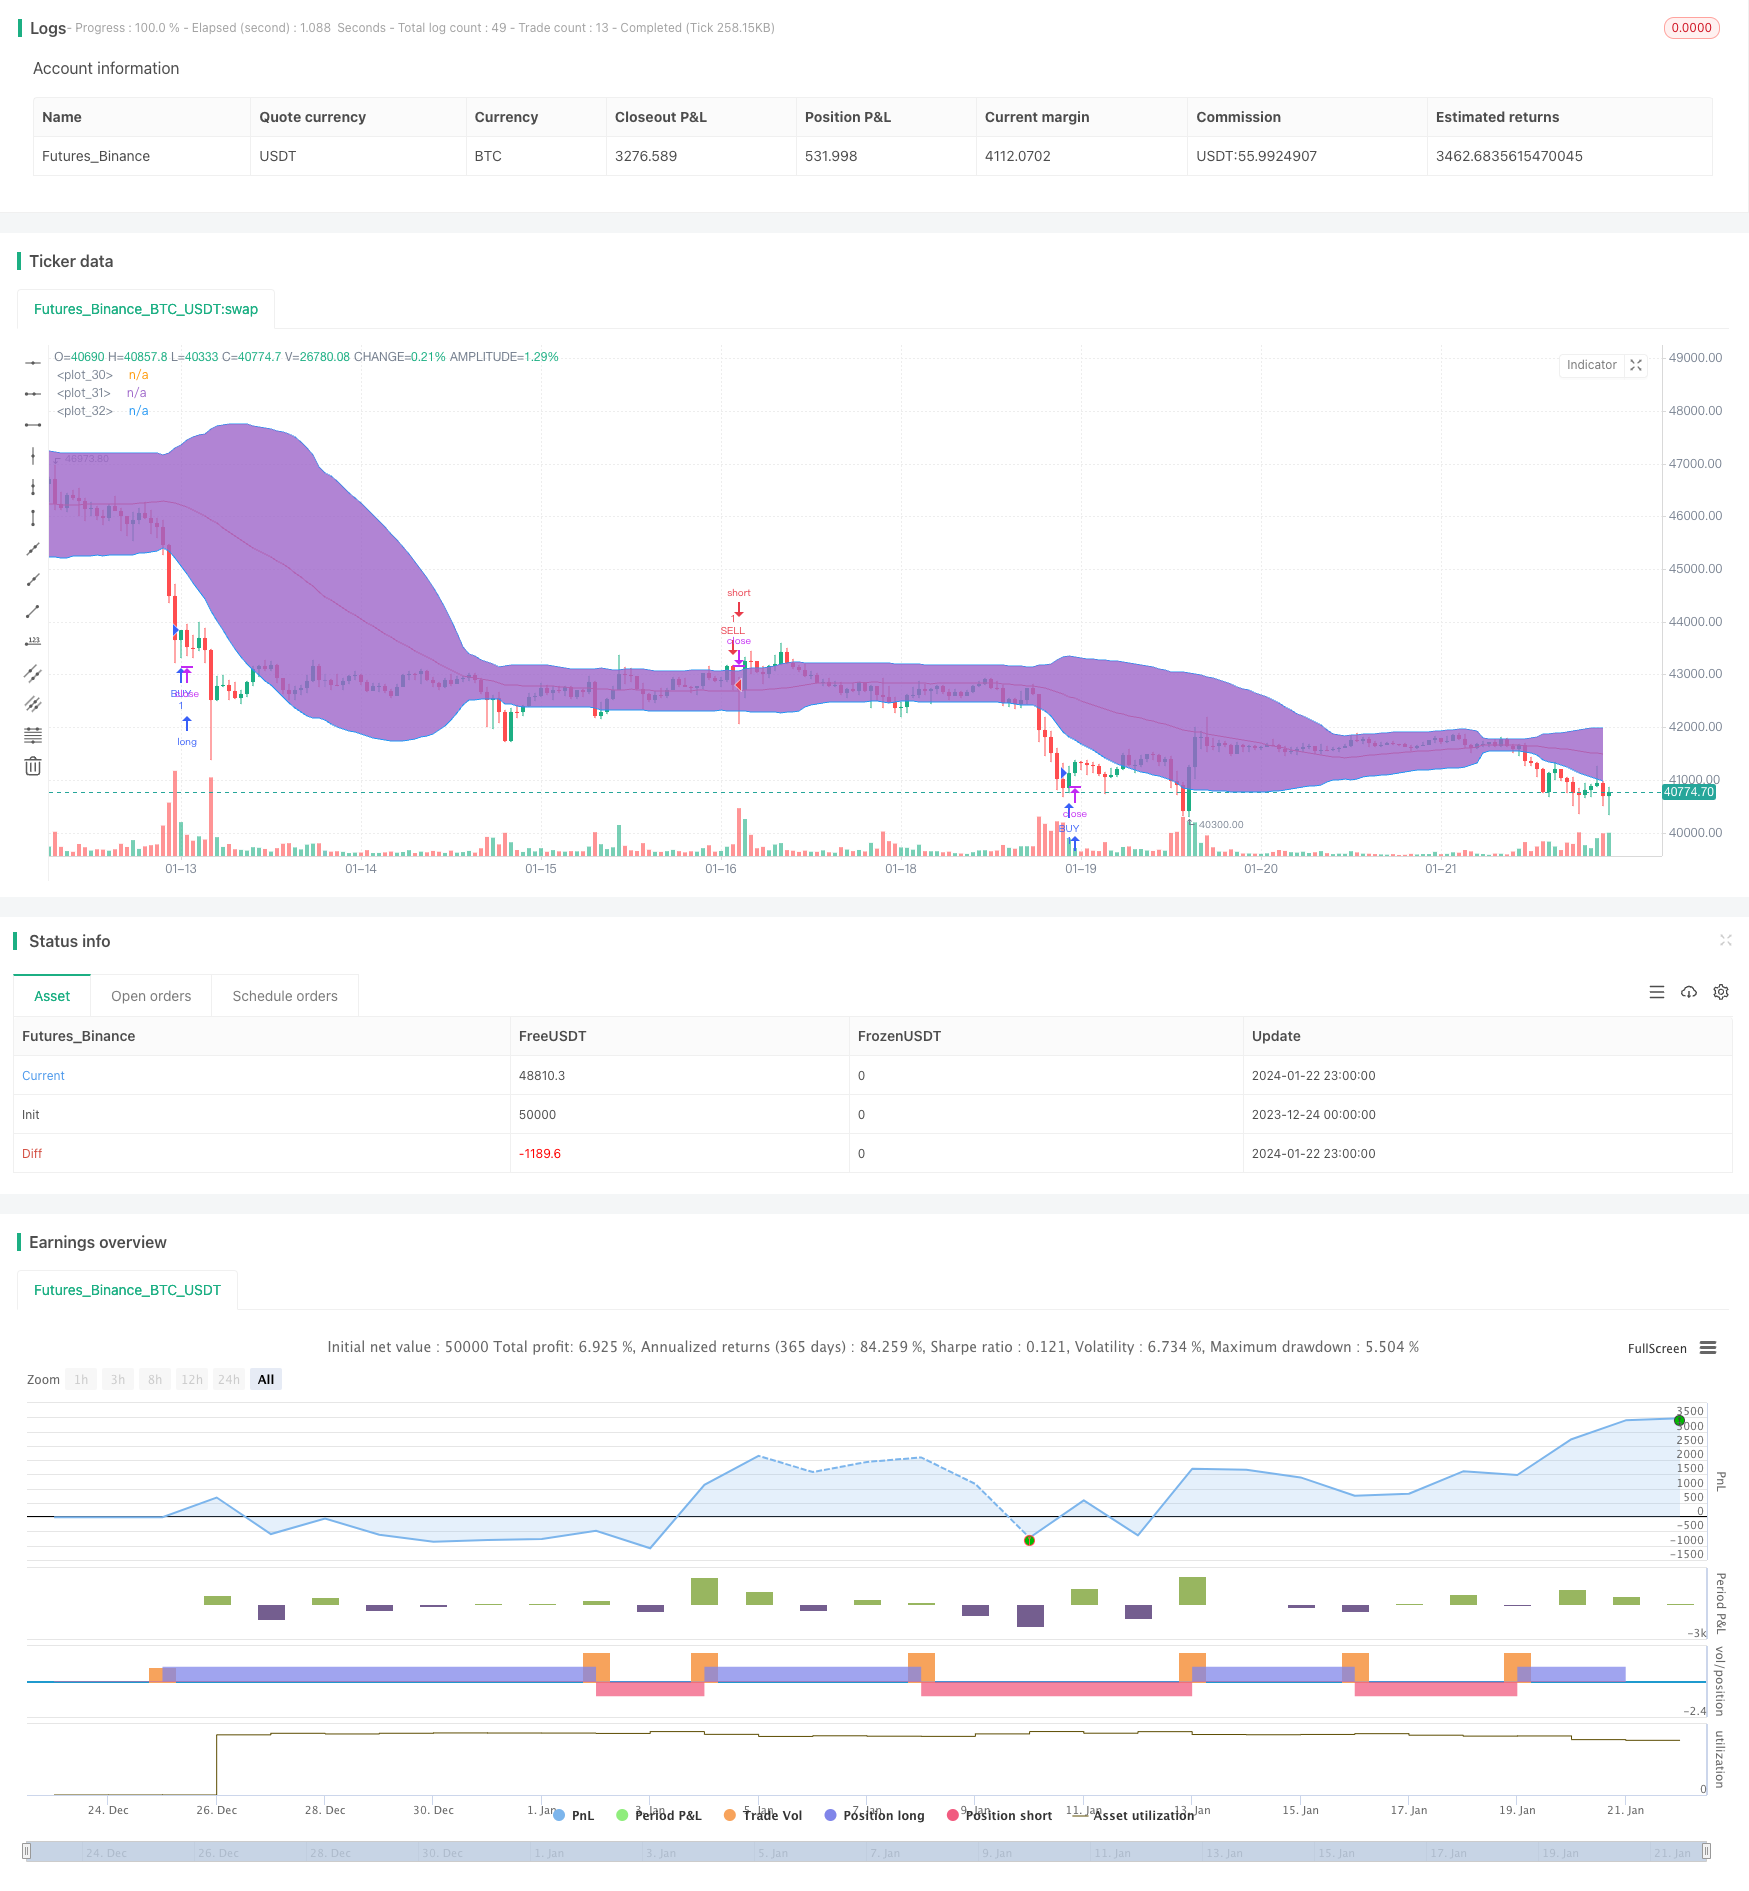
Task: Click the 40774.70 current price label
Action: [1689, 792]
